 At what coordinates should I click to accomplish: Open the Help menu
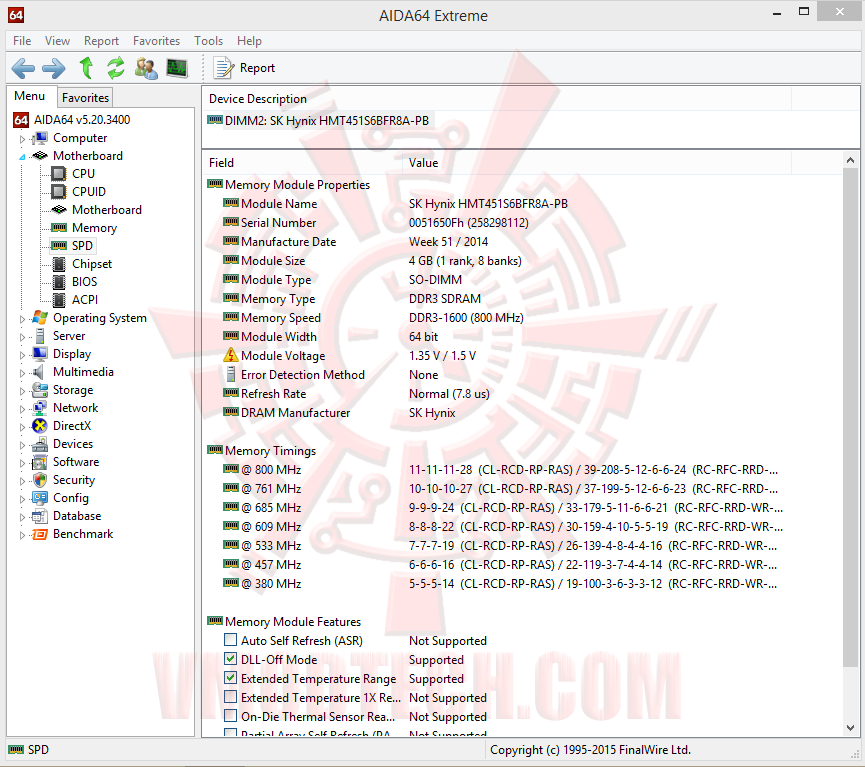click(x=249, y=41)
